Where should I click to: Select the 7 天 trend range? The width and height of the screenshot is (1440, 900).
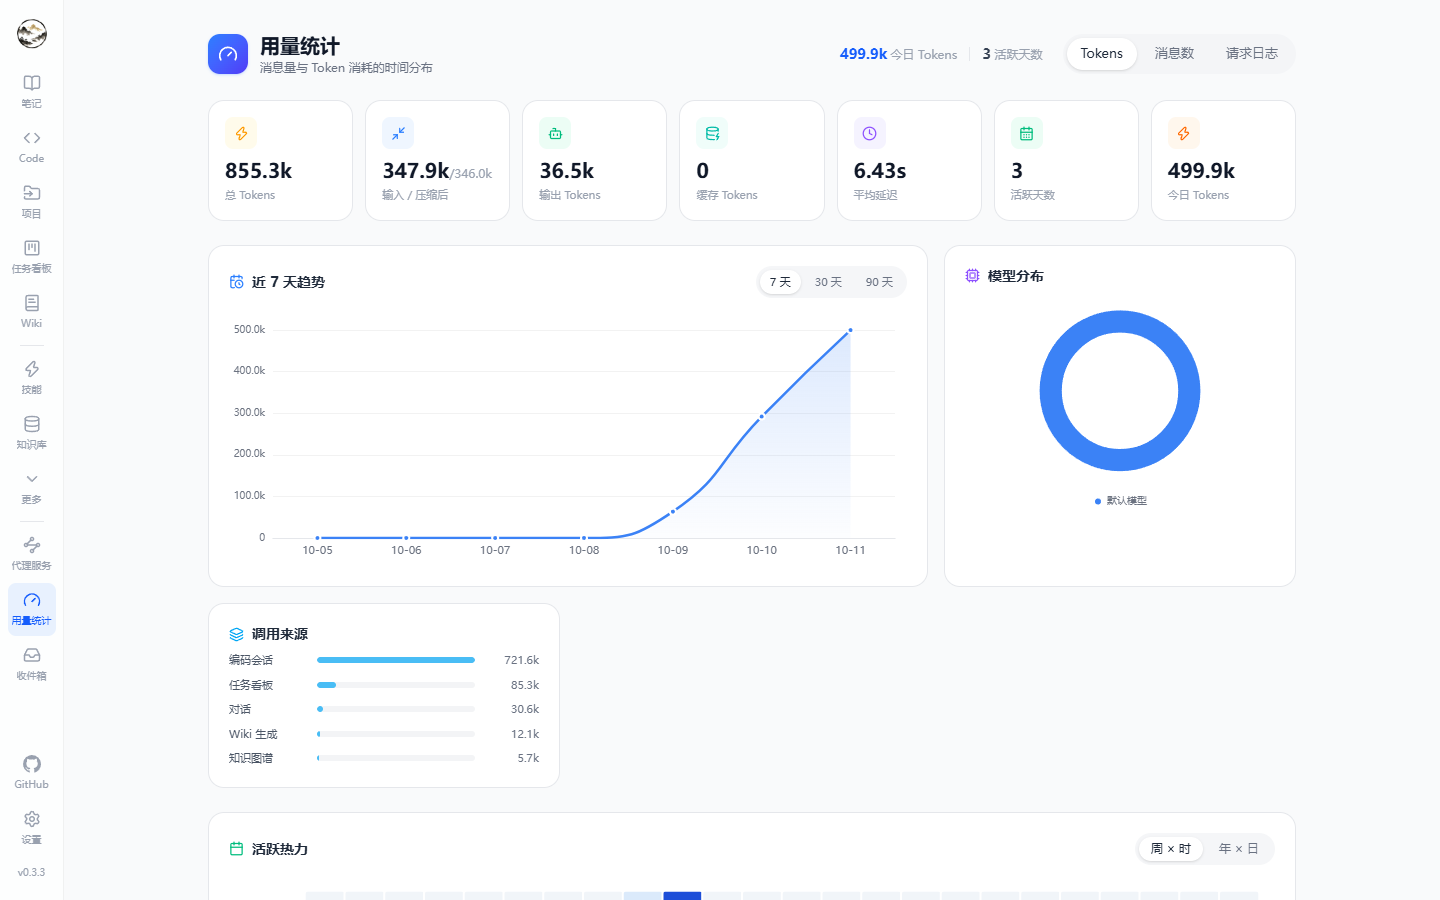coord(780,282)
